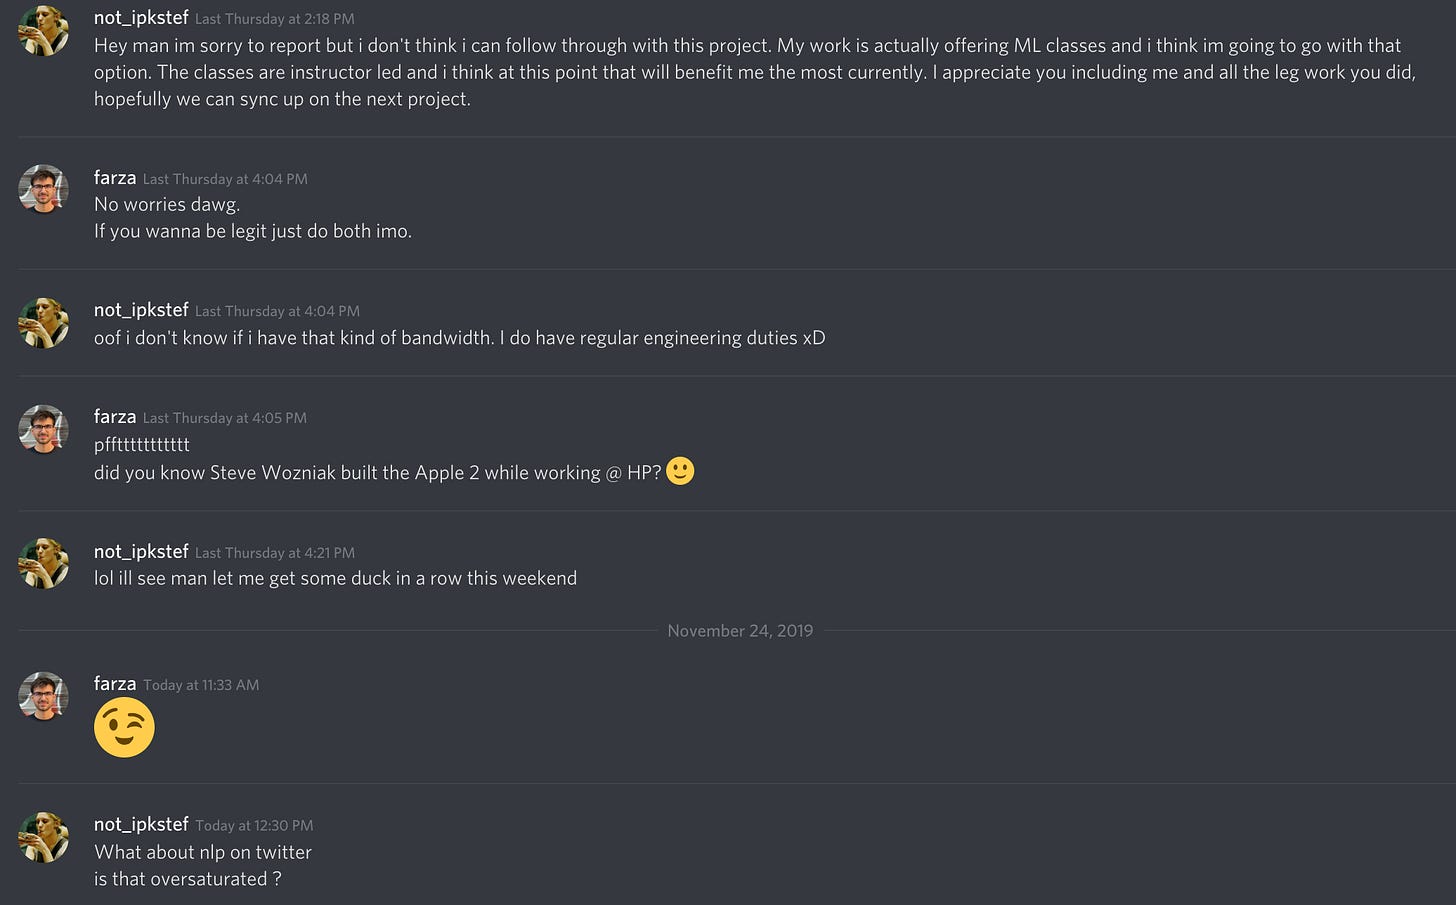Screen dimensions: 1456x905
Task: Click not_ipkstef's avatar on the 12:30 PM message
Action: pos(44,836)
